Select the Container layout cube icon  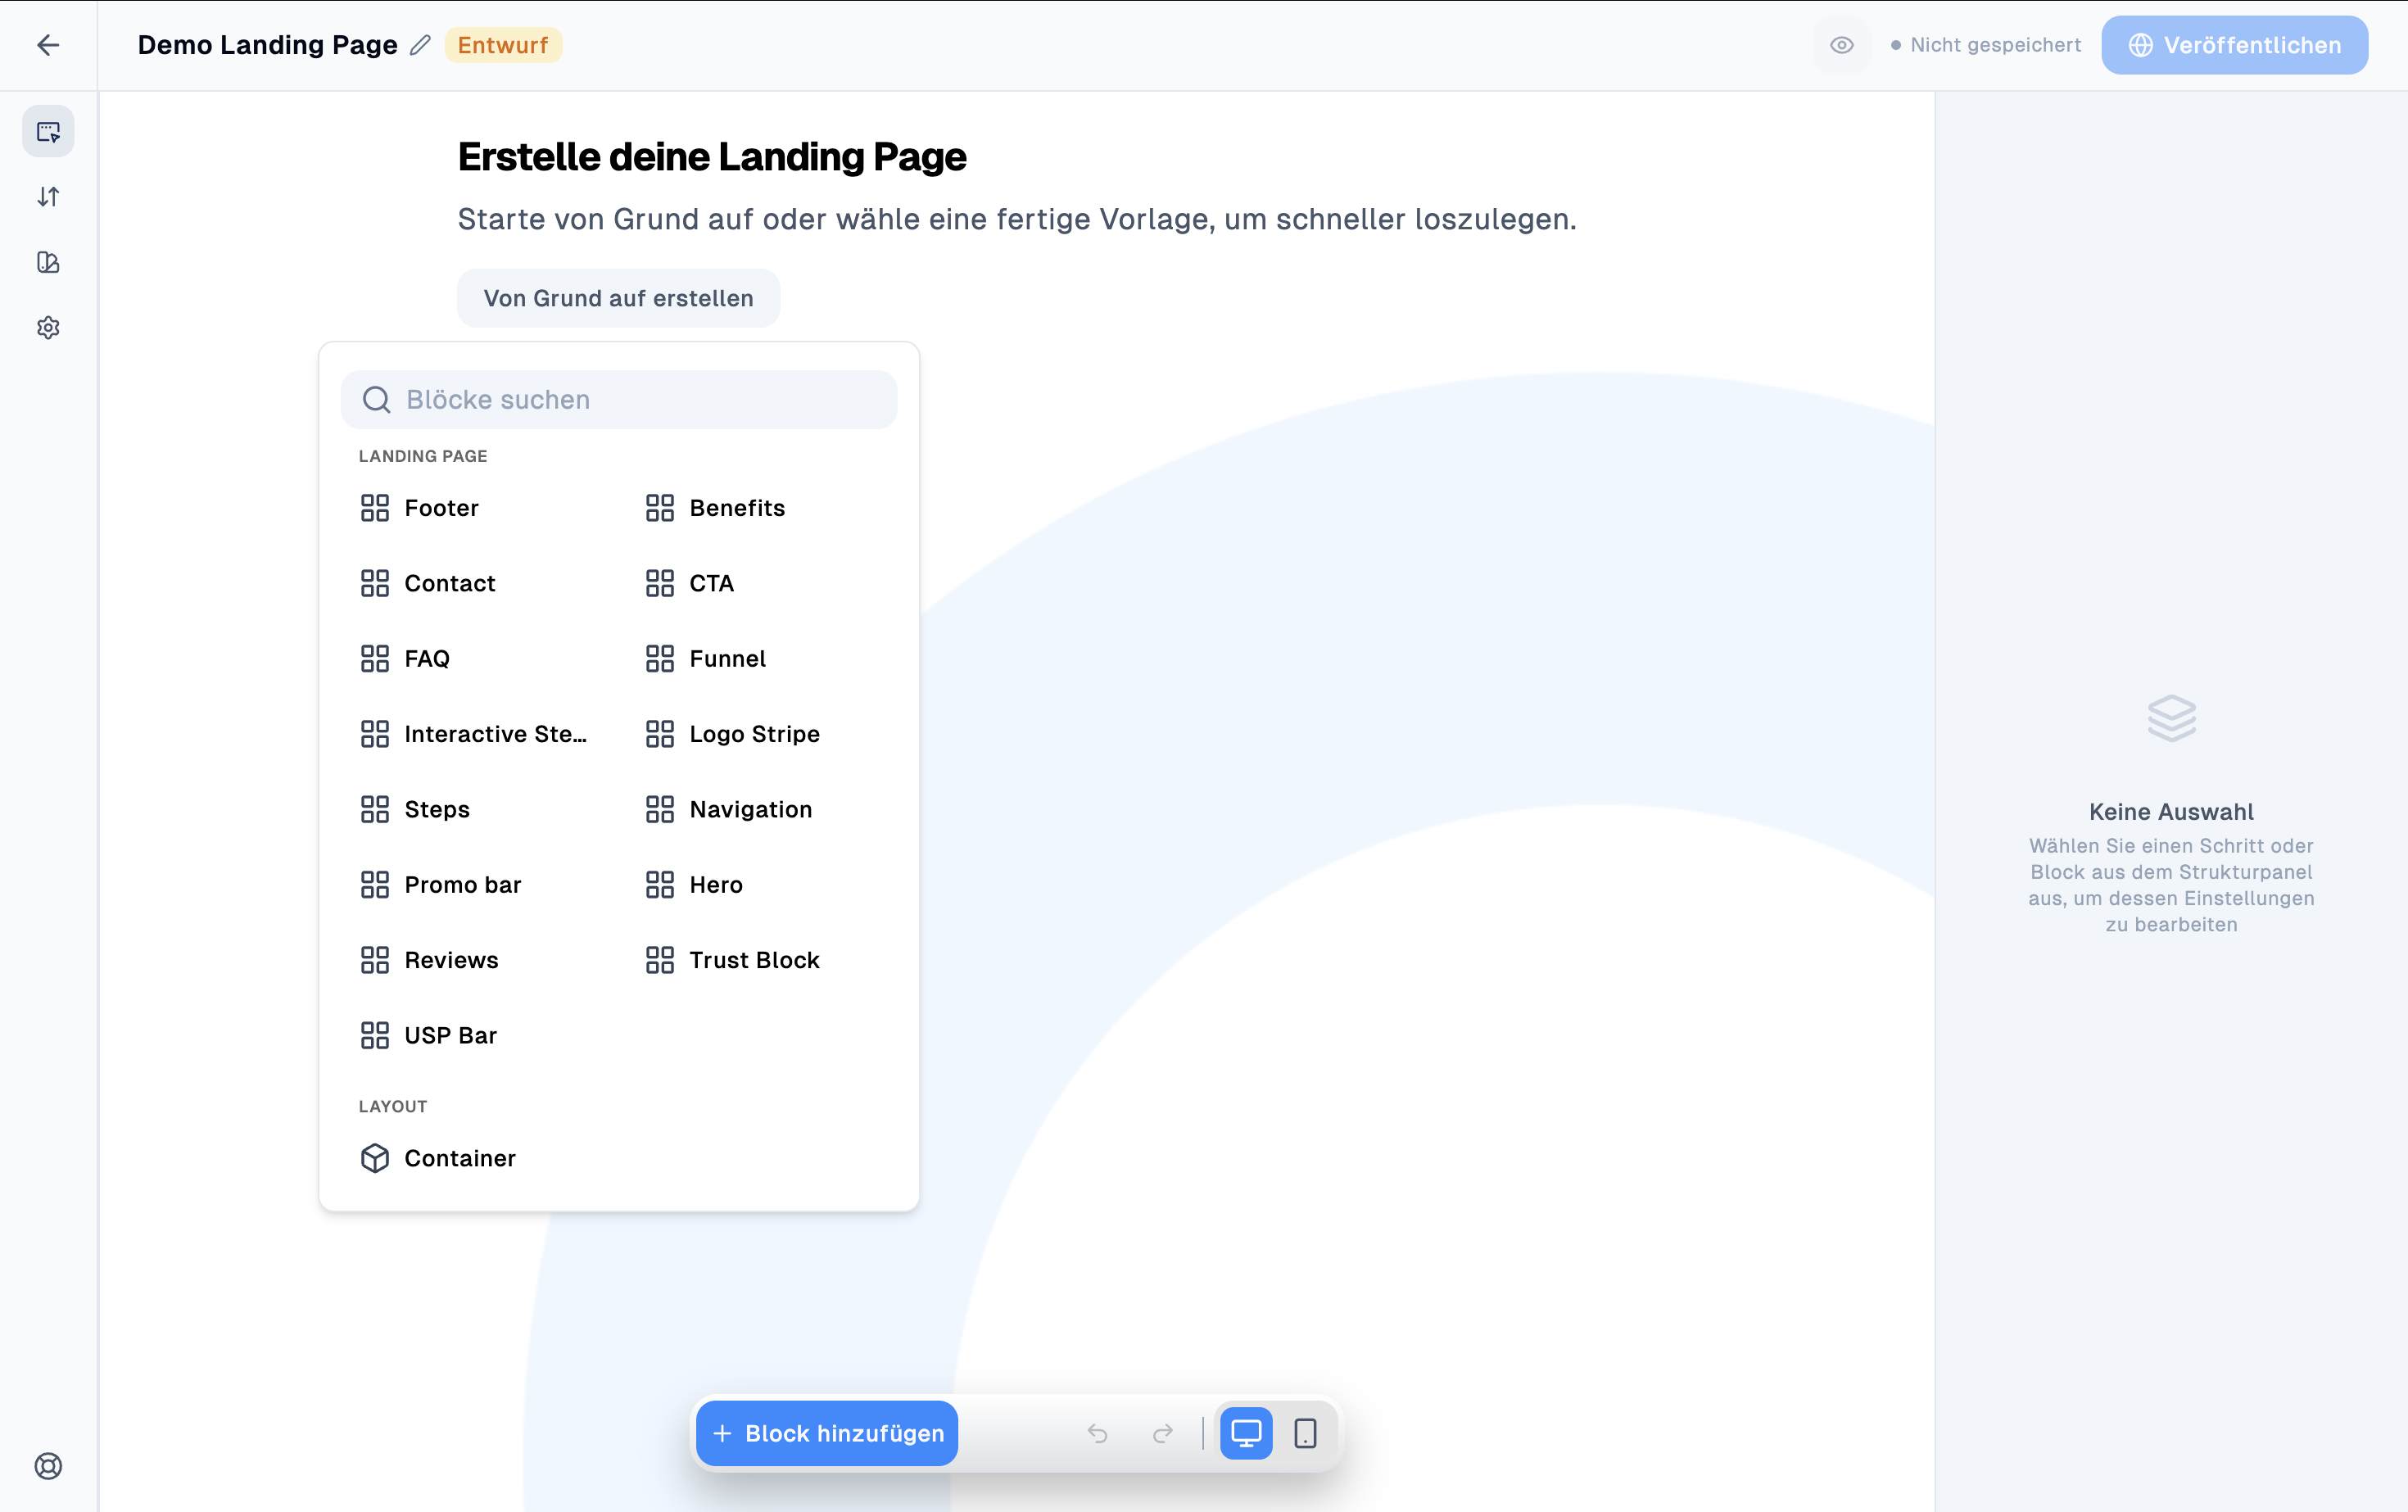point(375,1158)
